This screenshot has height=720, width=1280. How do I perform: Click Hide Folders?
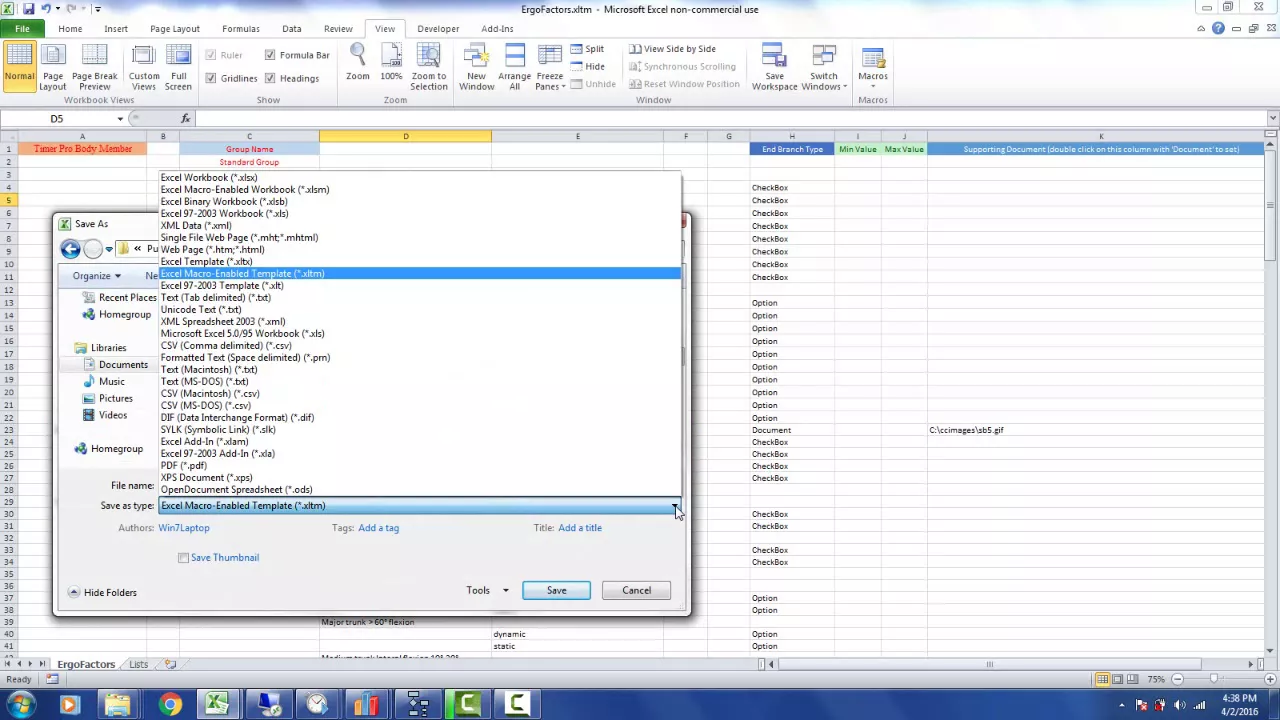[102, 592]
